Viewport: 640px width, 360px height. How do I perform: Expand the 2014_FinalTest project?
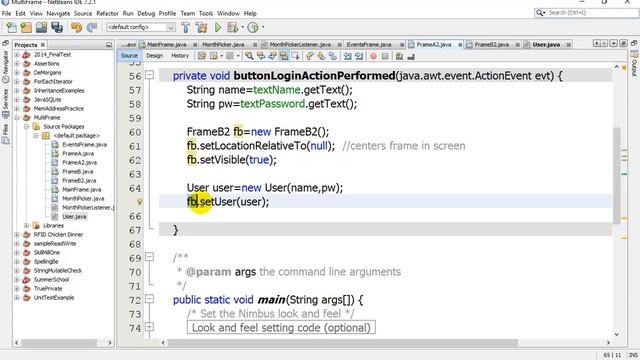coord(17,55)
